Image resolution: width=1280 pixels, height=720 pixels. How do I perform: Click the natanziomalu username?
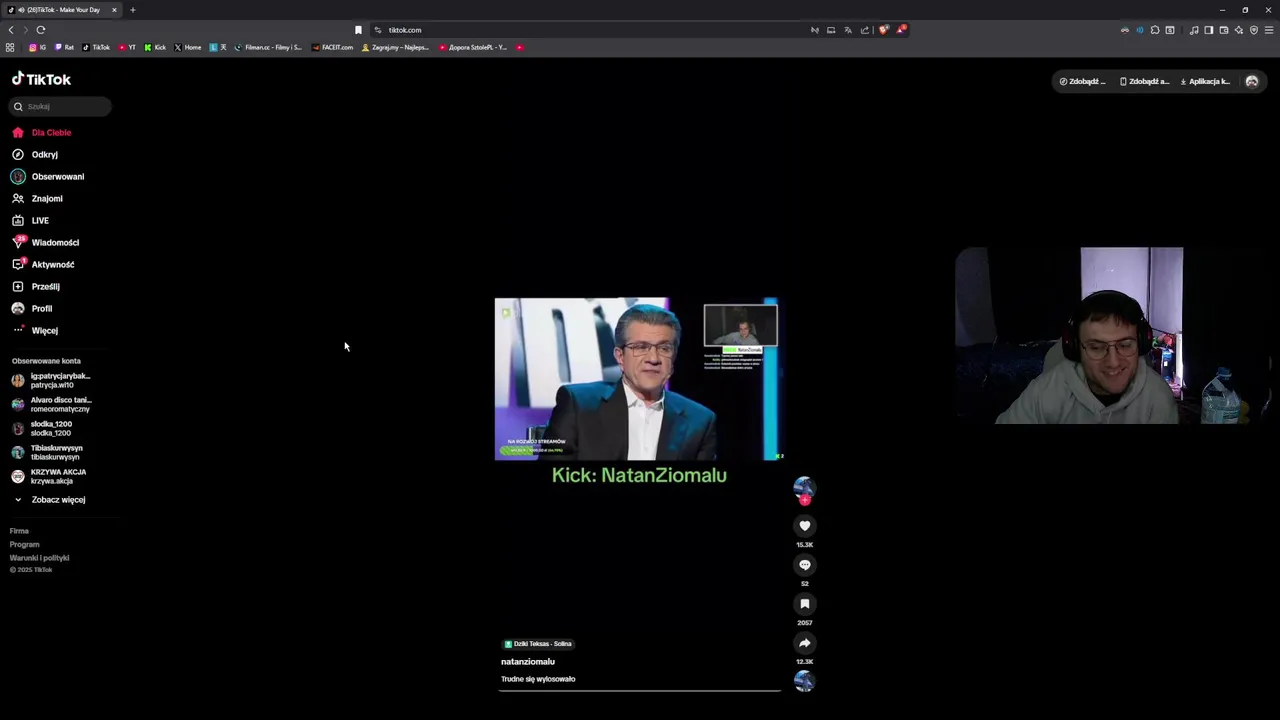(528, 661)
